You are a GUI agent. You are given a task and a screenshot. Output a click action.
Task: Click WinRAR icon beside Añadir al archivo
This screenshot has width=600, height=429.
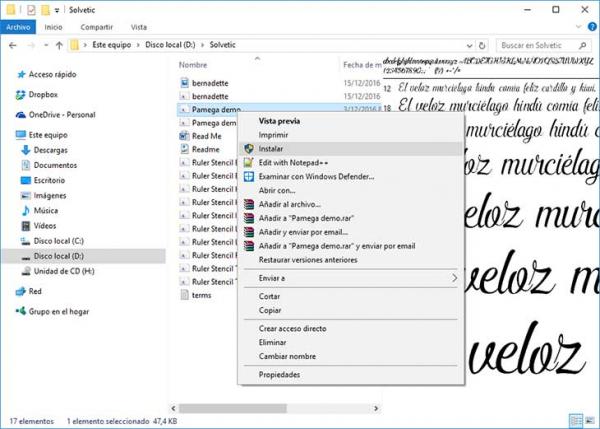coord(249,204)
